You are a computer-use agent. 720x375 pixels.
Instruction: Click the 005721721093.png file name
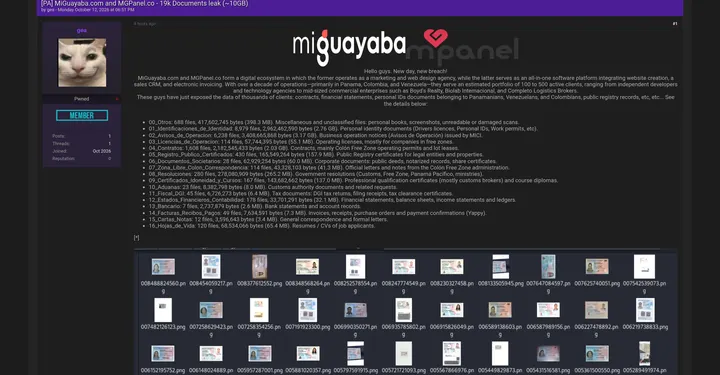(x=404, y=370)
